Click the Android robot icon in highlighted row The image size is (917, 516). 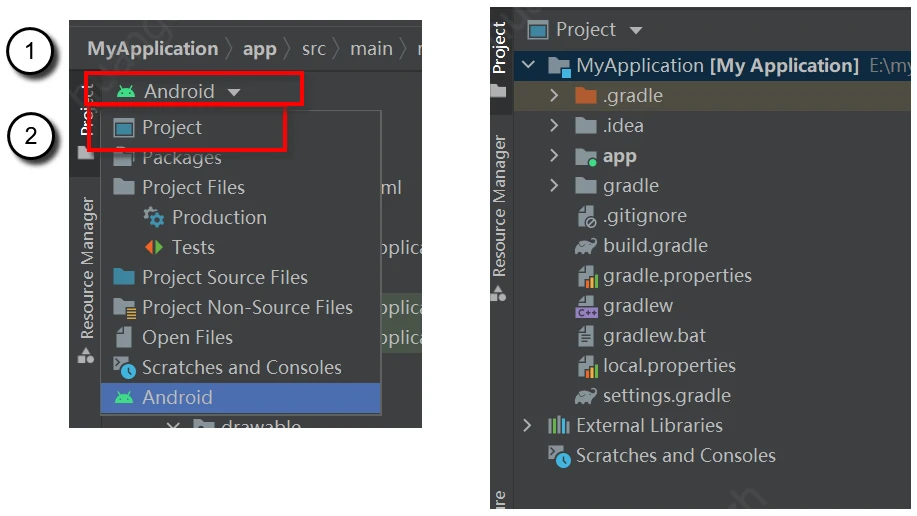[x=124, y=398]
